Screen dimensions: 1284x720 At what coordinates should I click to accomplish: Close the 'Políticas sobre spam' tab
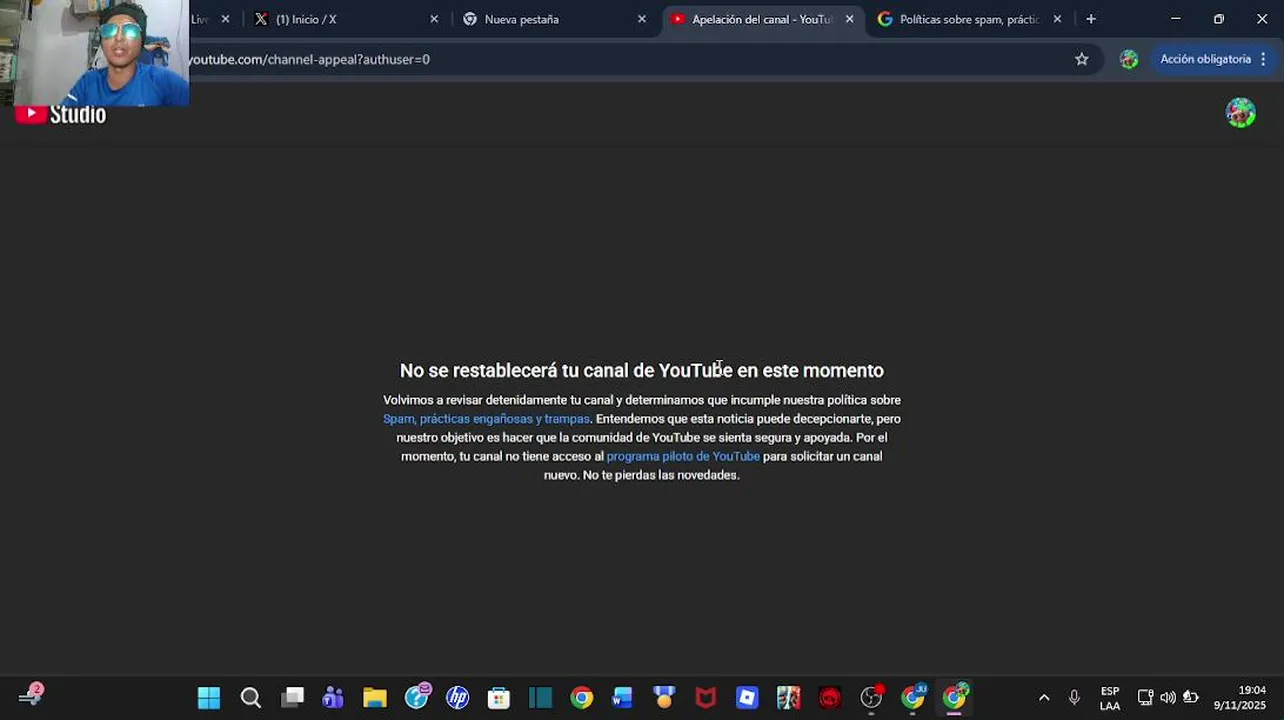point(1057,19)
